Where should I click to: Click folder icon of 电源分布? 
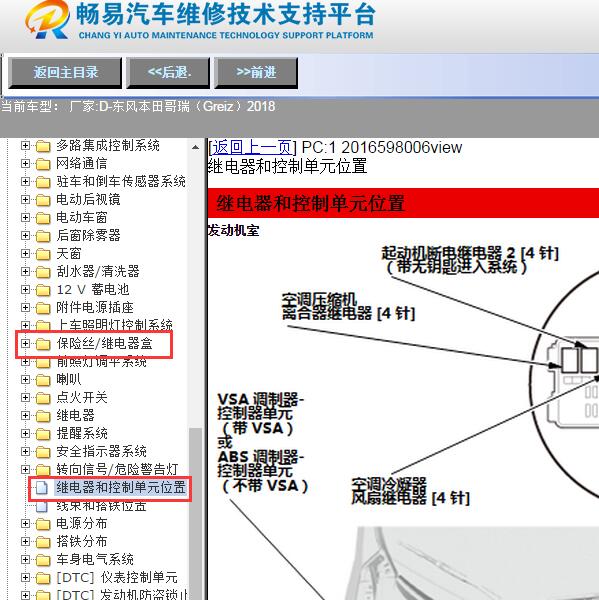(x=43, y=524)
